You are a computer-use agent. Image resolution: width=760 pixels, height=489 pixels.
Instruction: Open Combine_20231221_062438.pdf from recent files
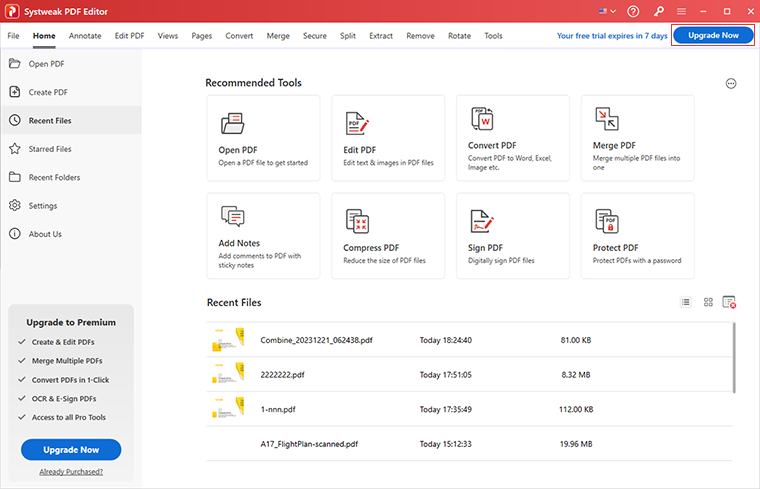[469, 340]
